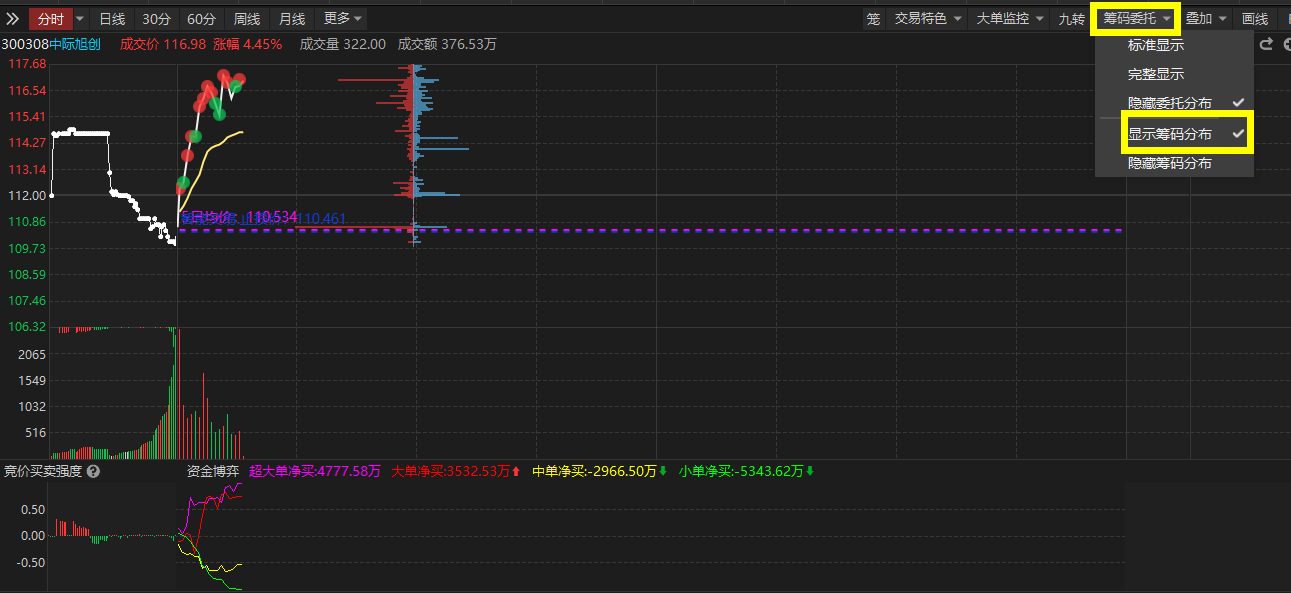Click the 笼 toolbar button
1291x593 pixels.
point(873,18)
